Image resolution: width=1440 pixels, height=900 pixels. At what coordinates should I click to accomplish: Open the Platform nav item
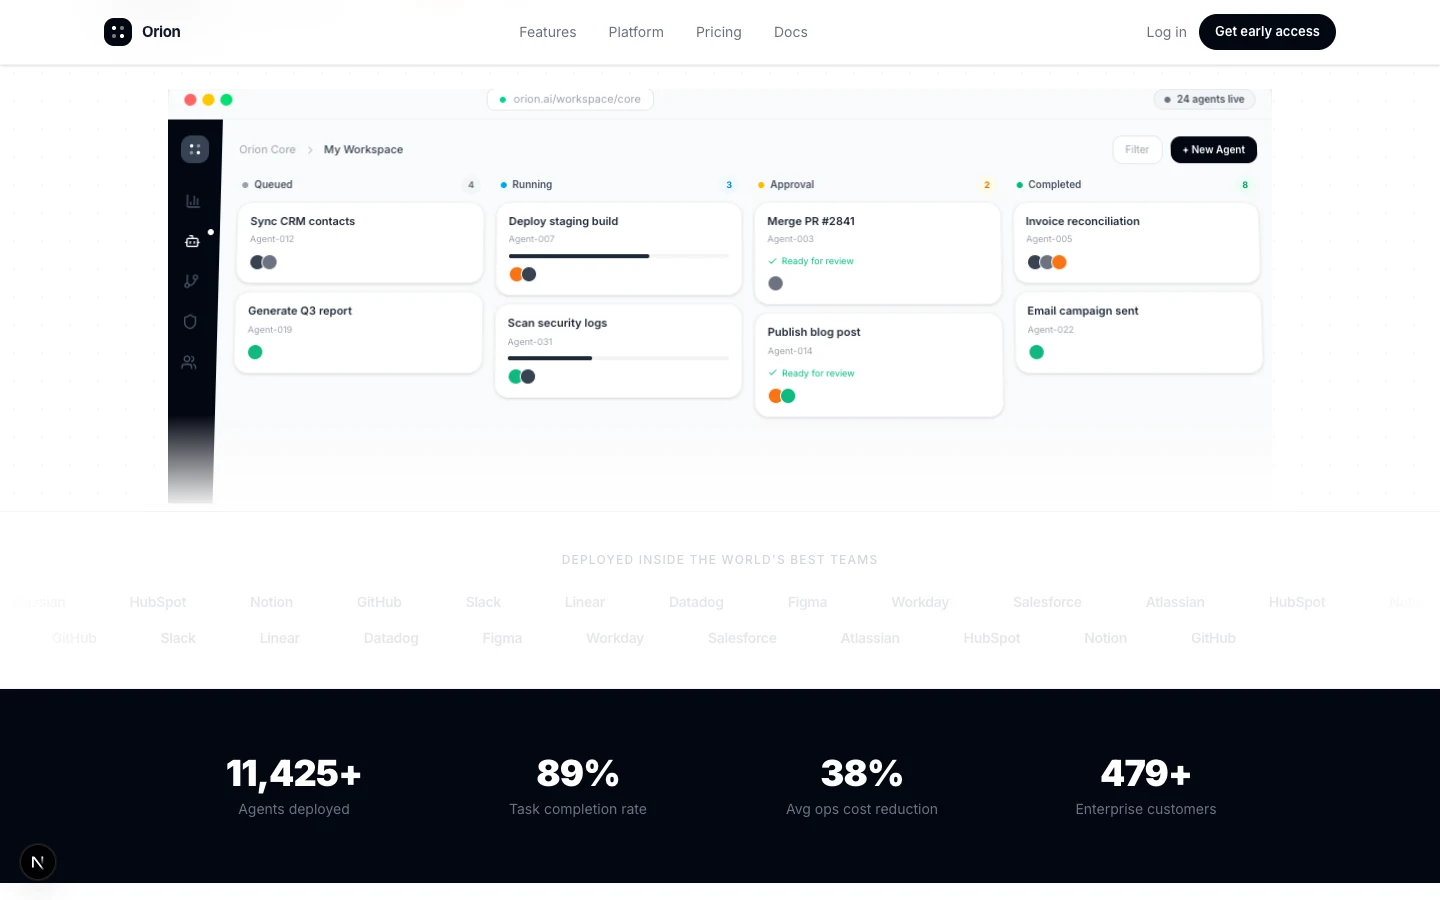pos(636,32)
